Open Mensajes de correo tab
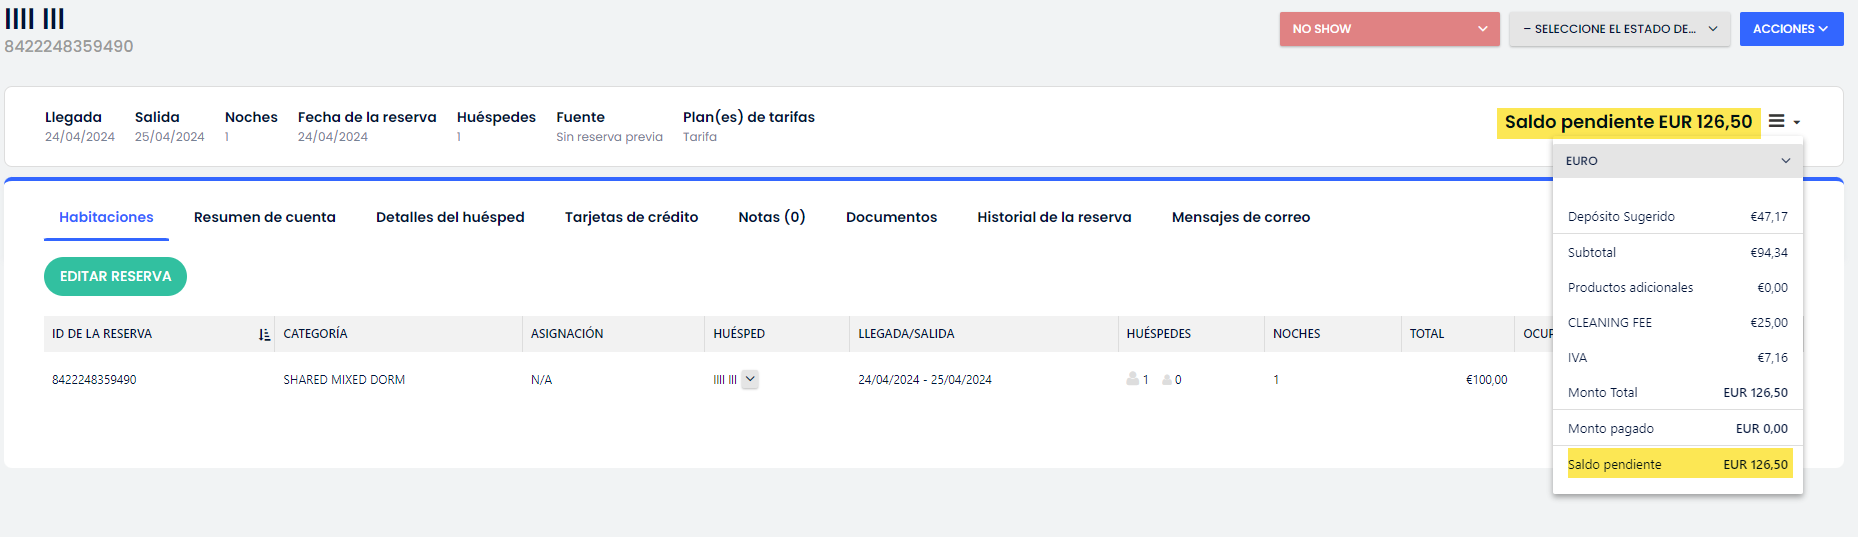Viewport: 1858px width, 537px height. tap(1240, 217)
